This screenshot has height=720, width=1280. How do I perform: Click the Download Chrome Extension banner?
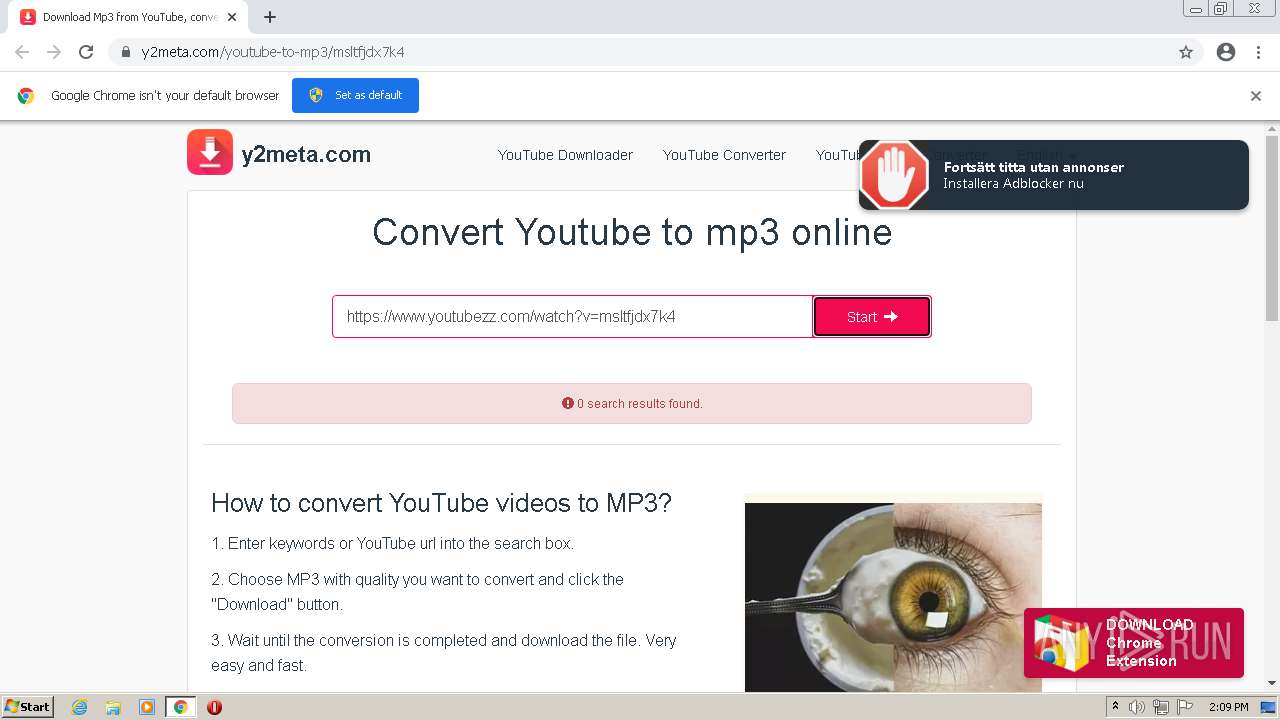click(x=1133, y=643)
